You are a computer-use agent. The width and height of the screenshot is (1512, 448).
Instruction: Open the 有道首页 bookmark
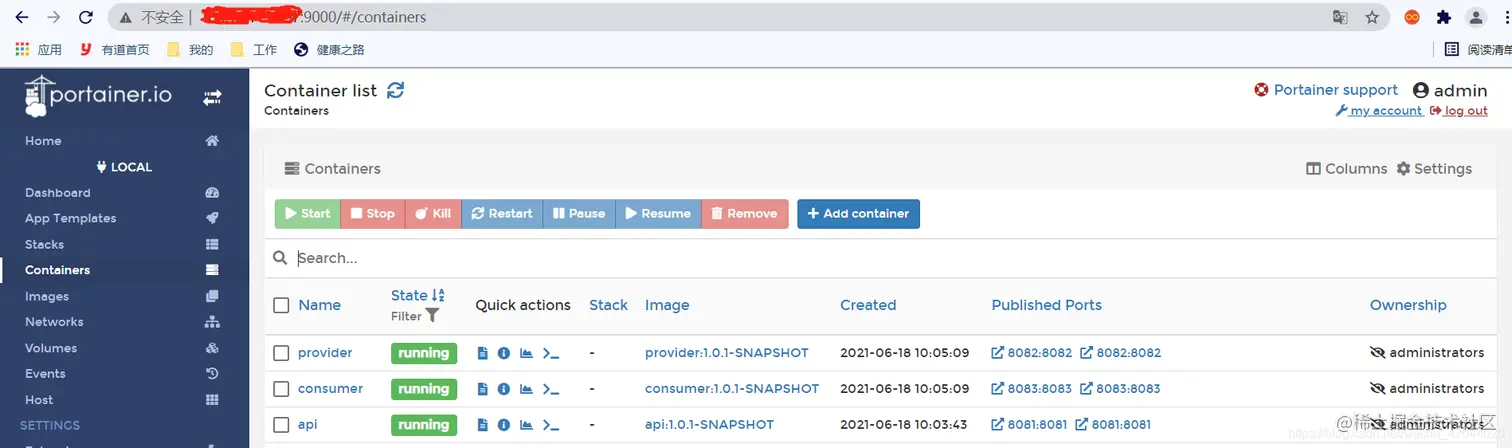115,49
